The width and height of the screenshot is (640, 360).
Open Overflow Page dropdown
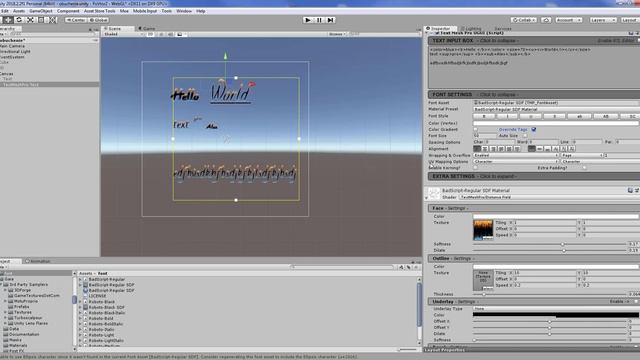coord(582,156)
